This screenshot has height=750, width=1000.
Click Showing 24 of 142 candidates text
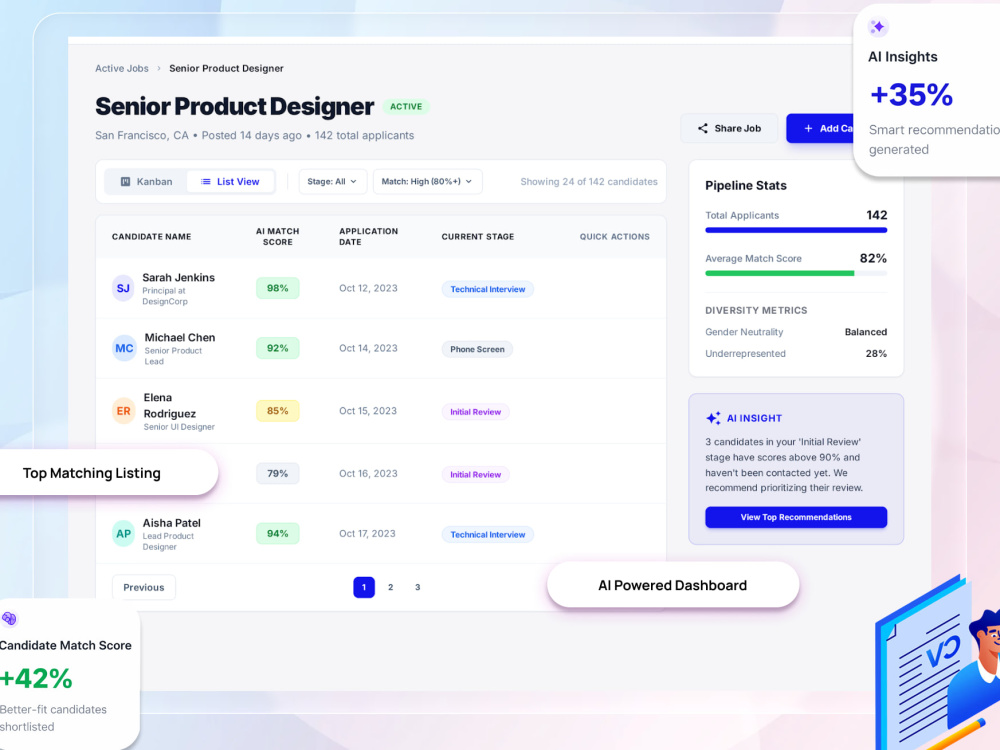coord(589,182)
